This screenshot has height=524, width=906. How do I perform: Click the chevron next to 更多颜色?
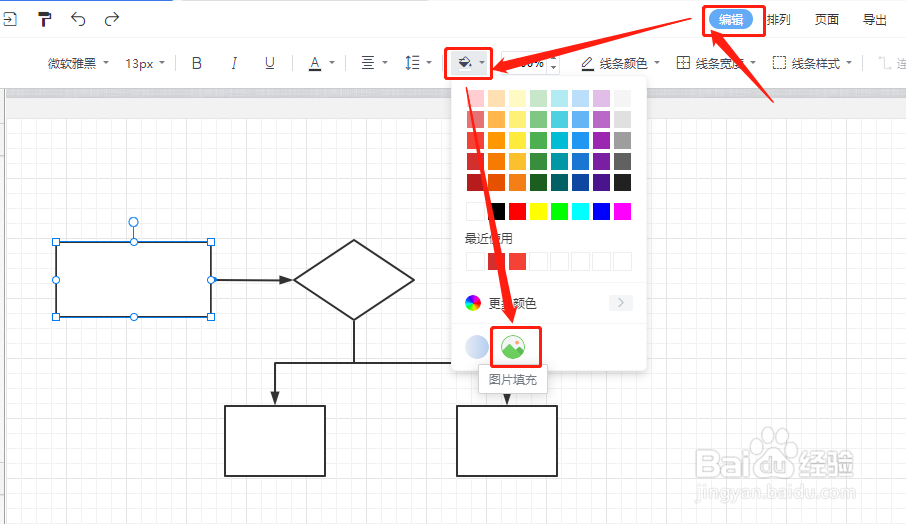click(621, 303)
